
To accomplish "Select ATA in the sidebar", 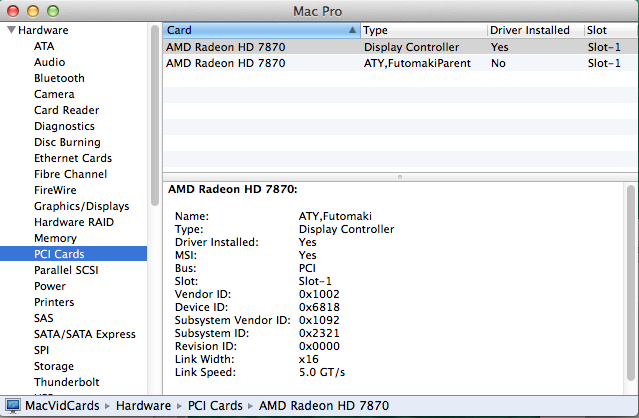I will click(44, 46).
